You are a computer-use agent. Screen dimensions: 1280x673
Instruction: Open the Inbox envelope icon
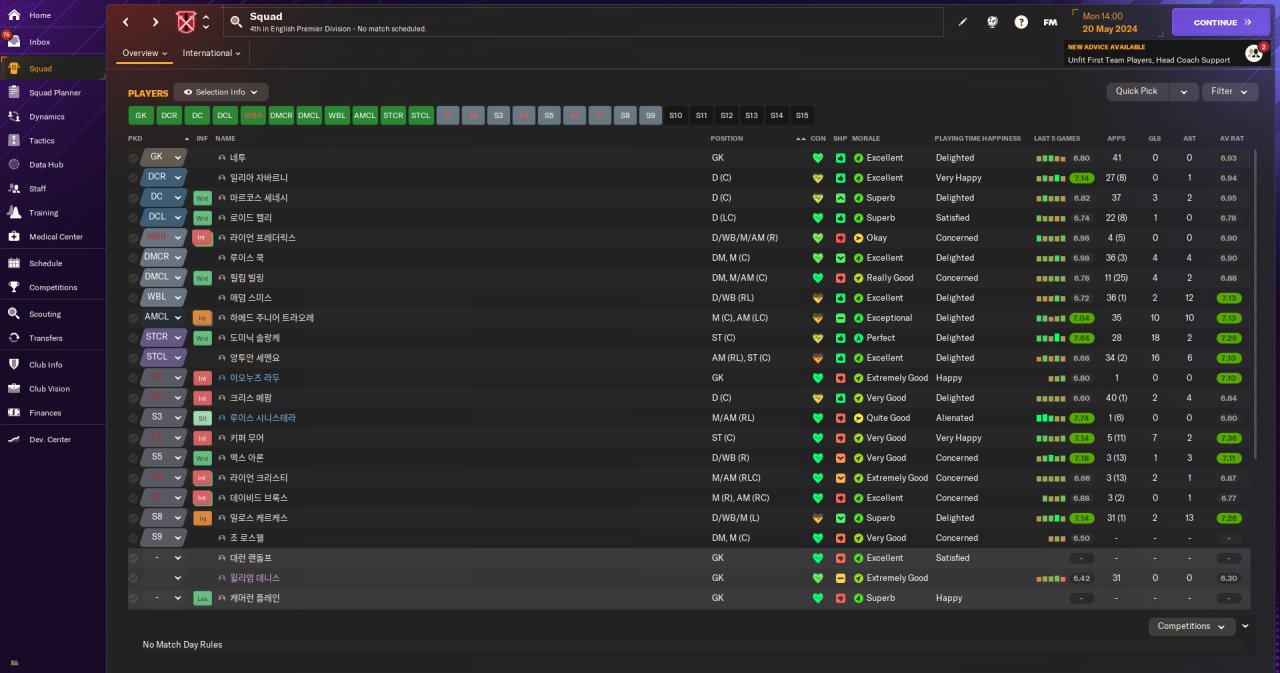(14, 42)
